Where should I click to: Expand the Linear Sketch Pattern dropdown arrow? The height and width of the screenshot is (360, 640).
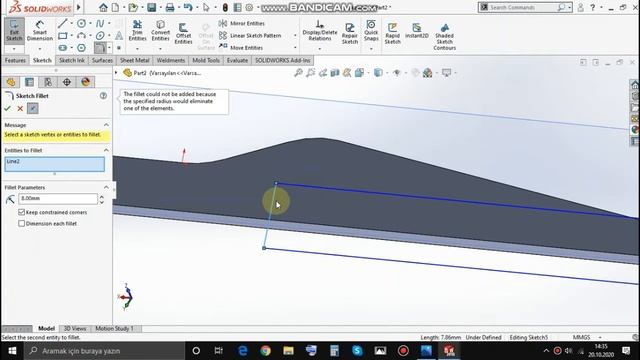click(x=295, y=36)
